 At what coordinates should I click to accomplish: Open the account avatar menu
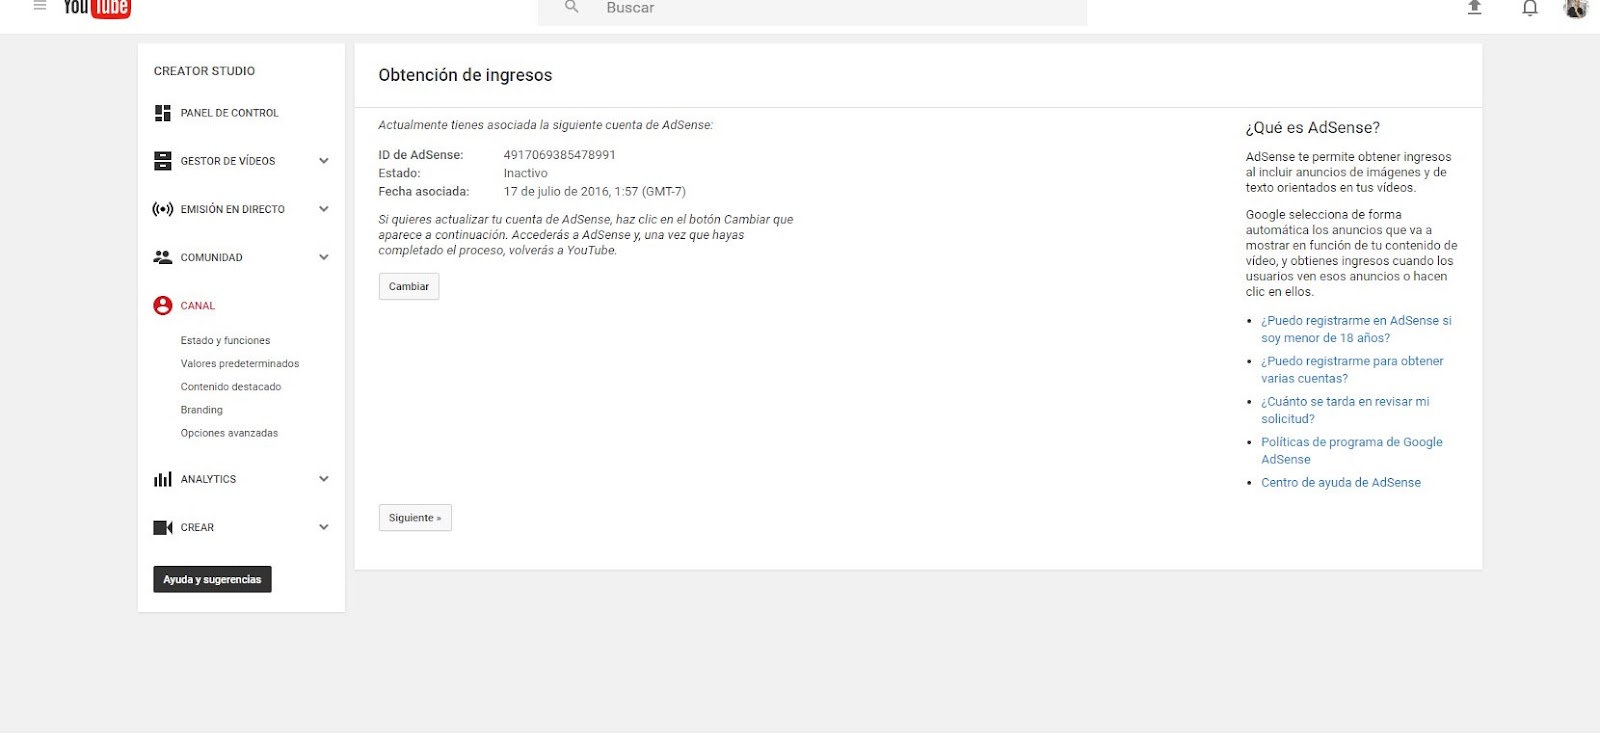coord(1576,8)
